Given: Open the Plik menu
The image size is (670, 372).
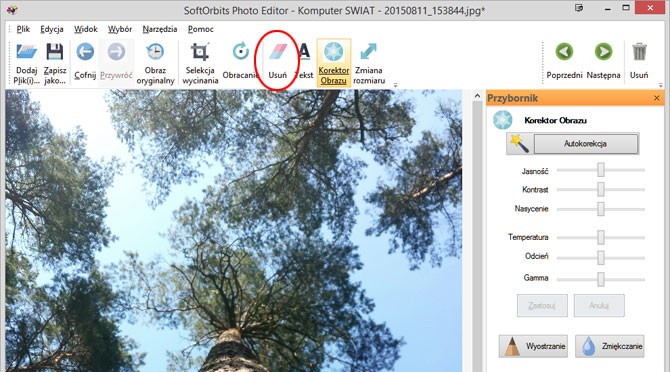Looking at the screenshot, I should point(23,29).
